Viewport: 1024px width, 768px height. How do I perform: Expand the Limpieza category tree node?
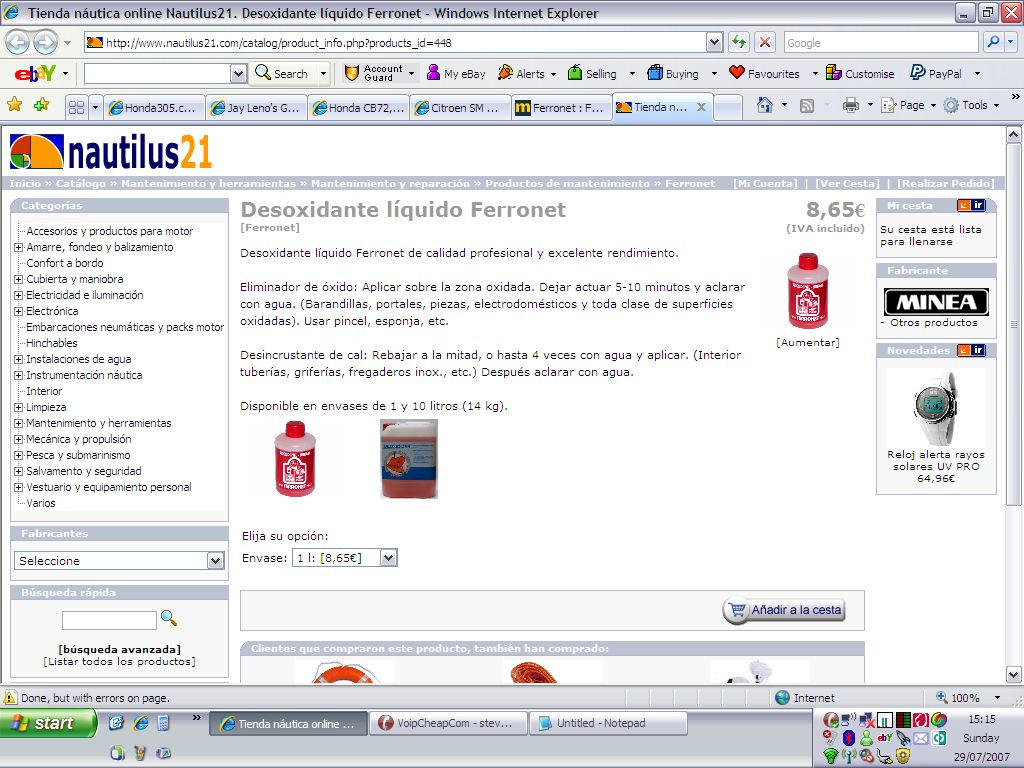click(18, 407)
